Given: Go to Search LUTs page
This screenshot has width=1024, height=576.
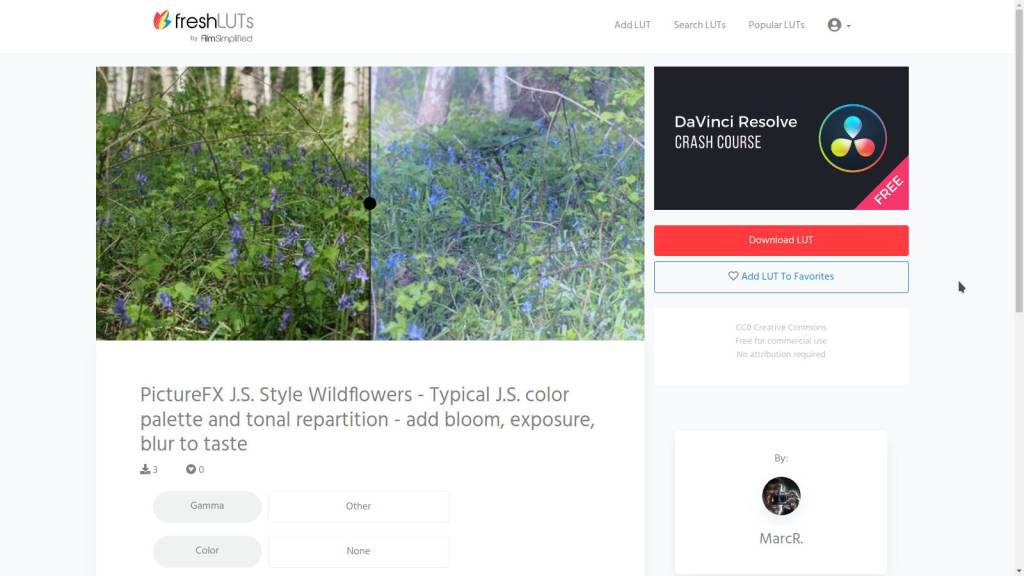Looking at the screenshot, I should (699, 25).
